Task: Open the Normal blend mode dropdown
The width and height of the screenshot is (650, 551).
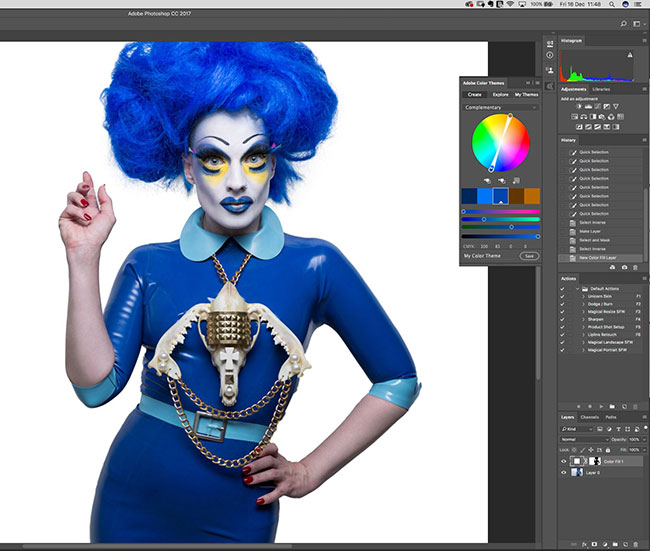Action: [582, 439]
